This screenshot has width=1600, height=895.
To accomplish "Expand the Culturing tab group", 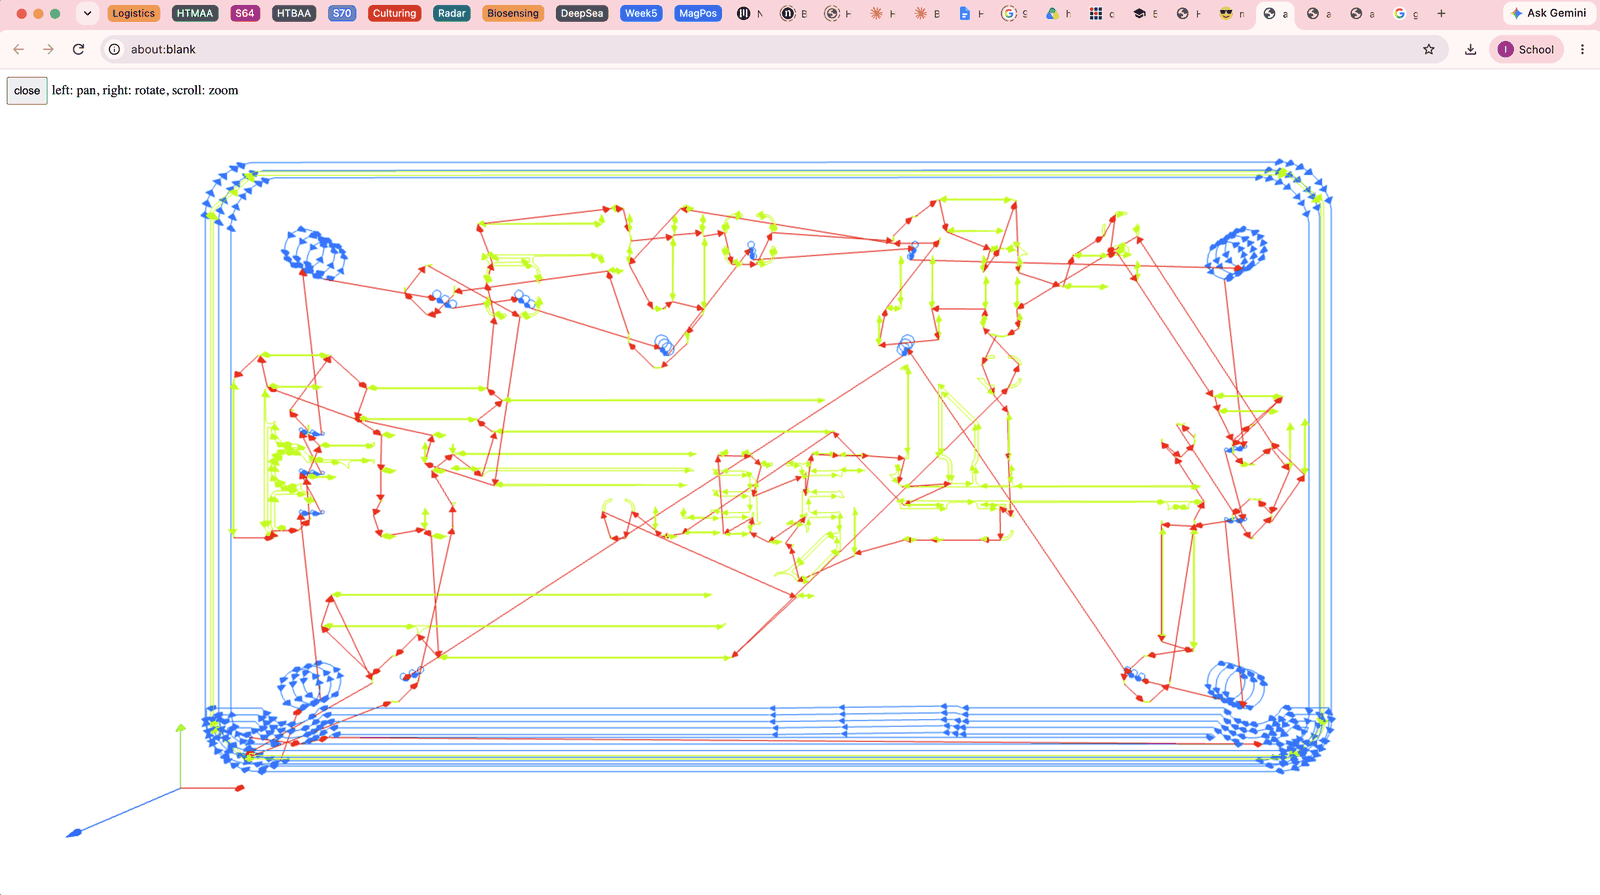I will (x=394, y=13).
